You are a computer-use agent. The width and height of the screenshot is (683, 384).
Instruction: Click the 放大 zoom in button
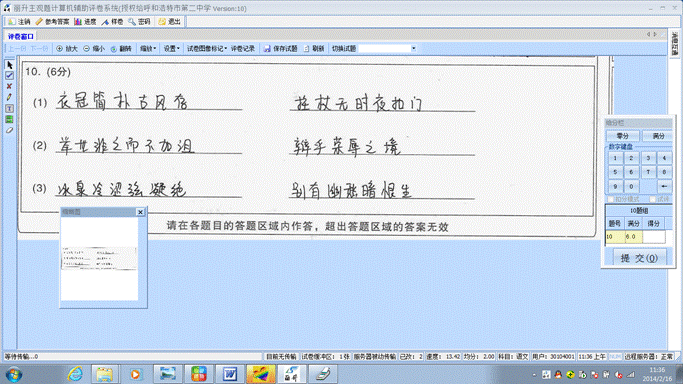pos(67,49)
